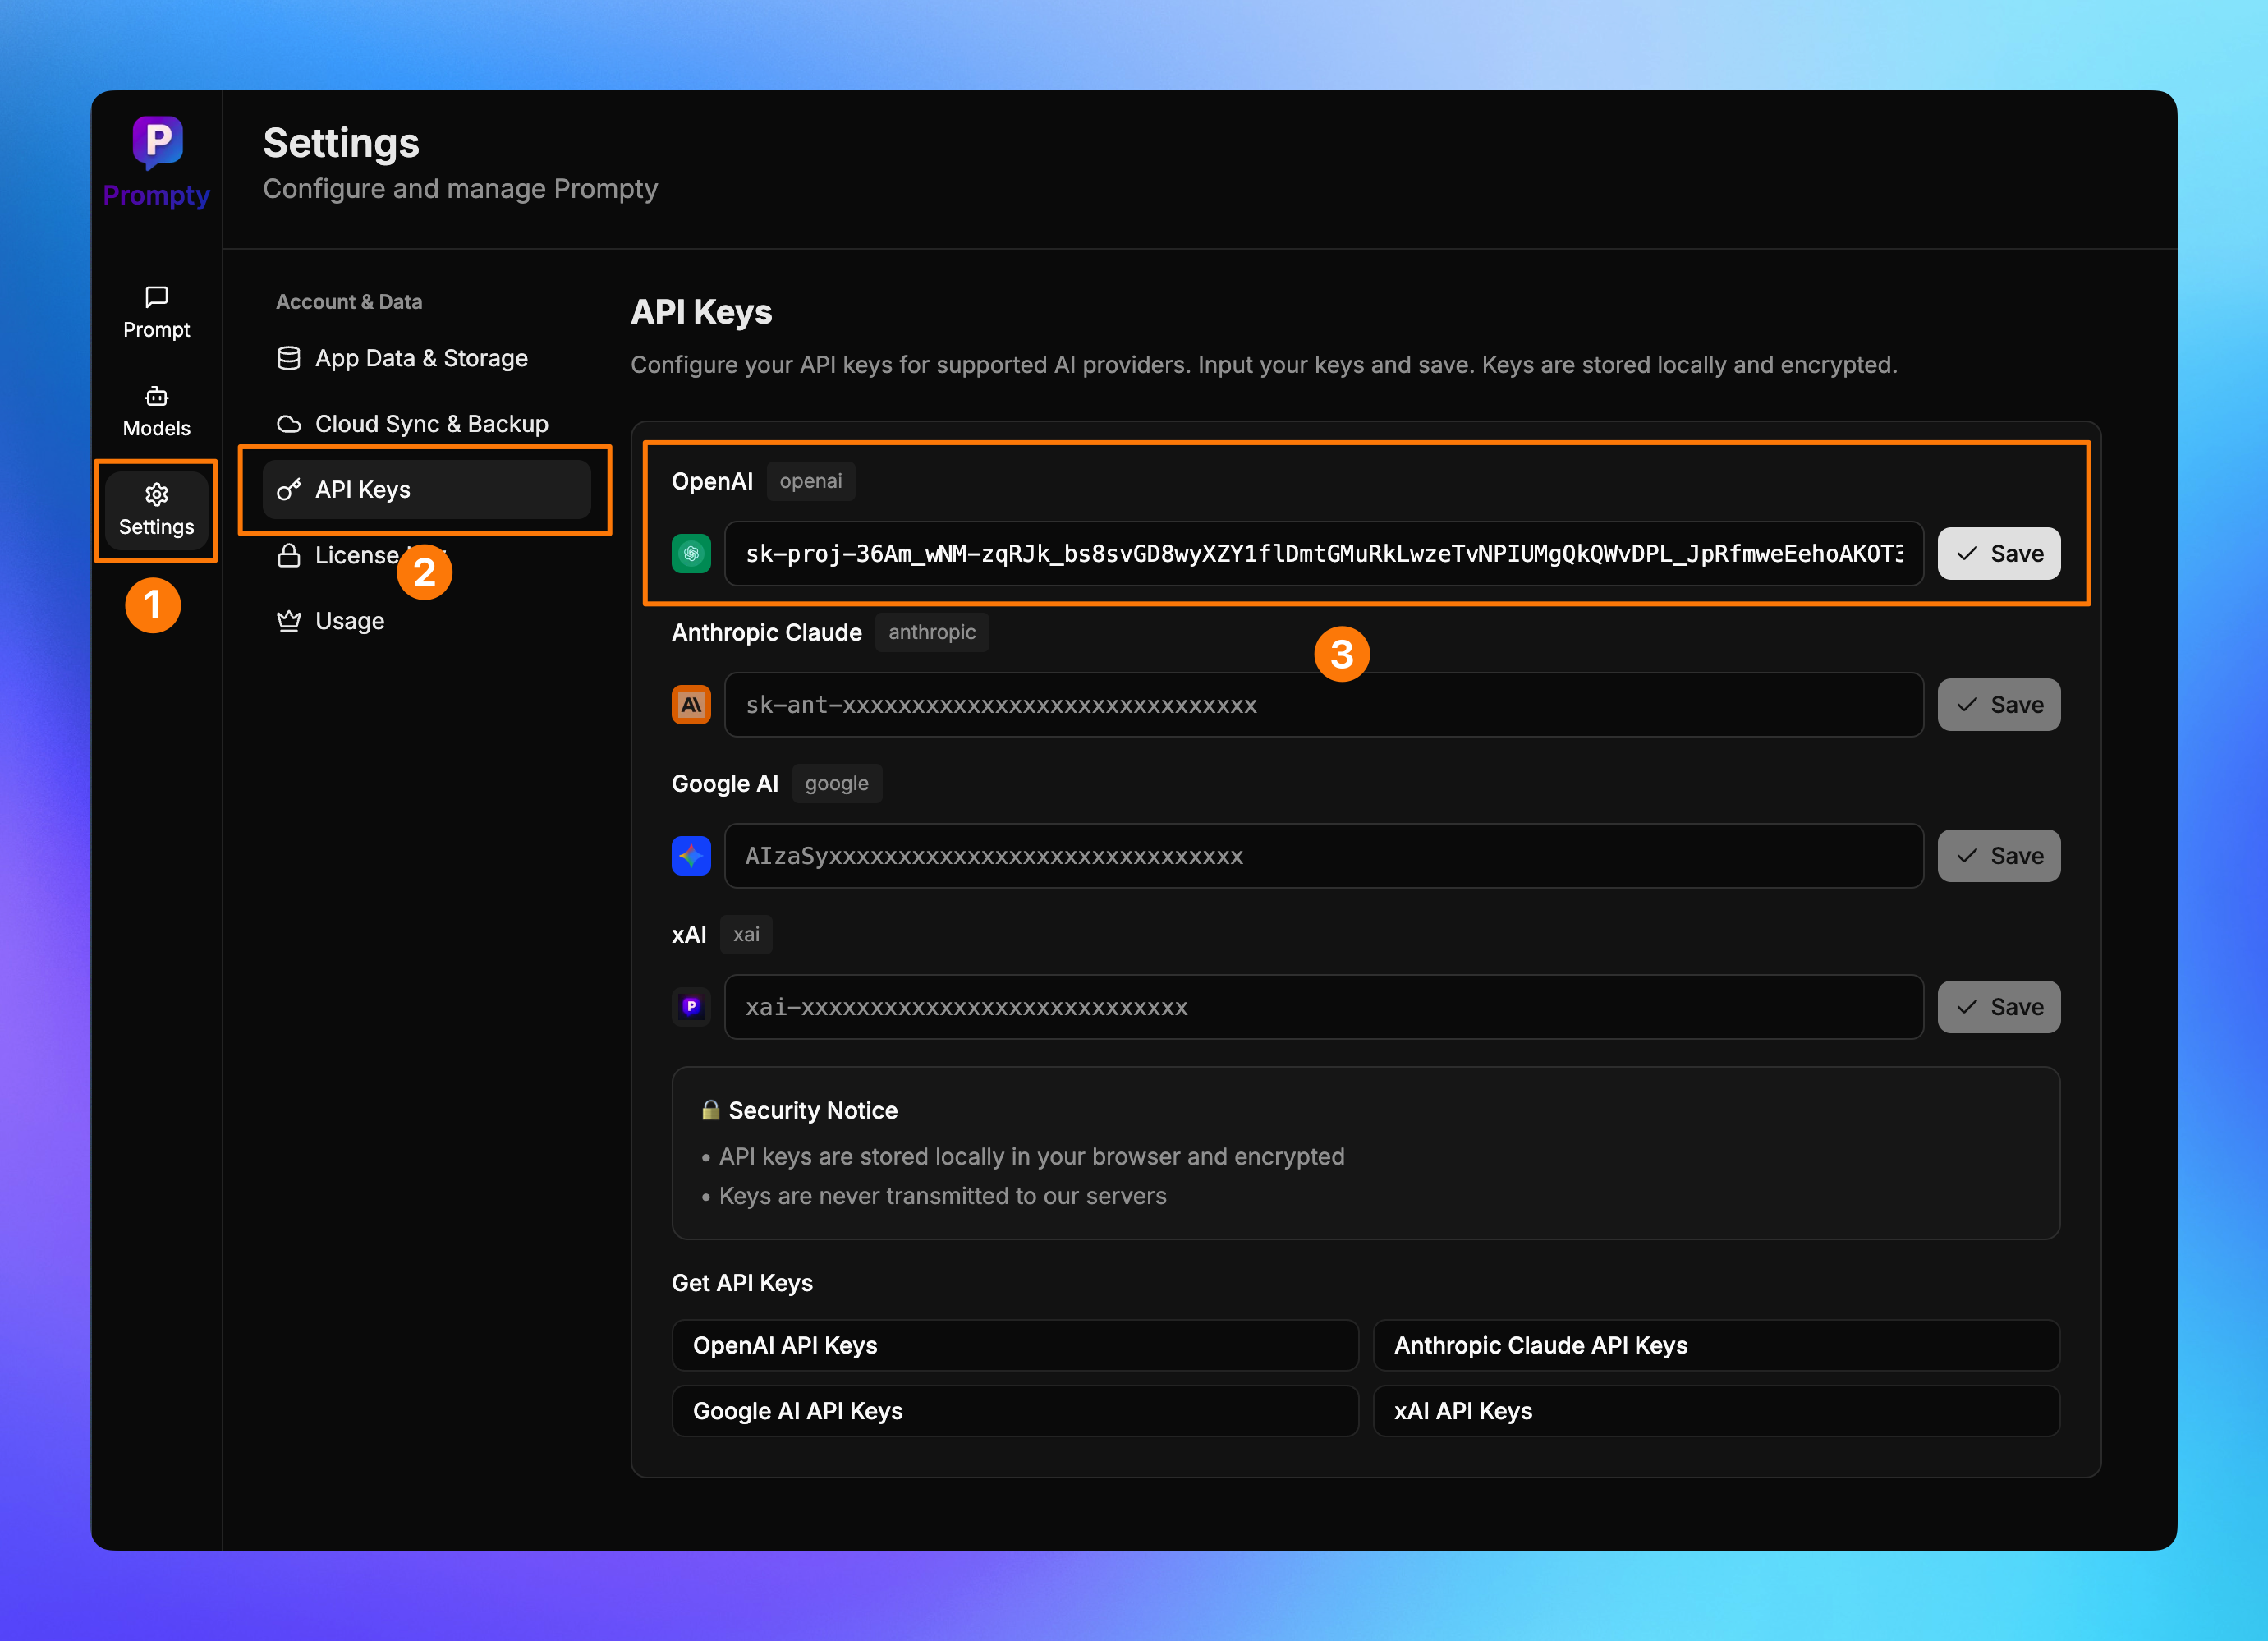Open the xAI API Keys link
This screenshot has height=1641, width=2268.
point(1715,1411)
